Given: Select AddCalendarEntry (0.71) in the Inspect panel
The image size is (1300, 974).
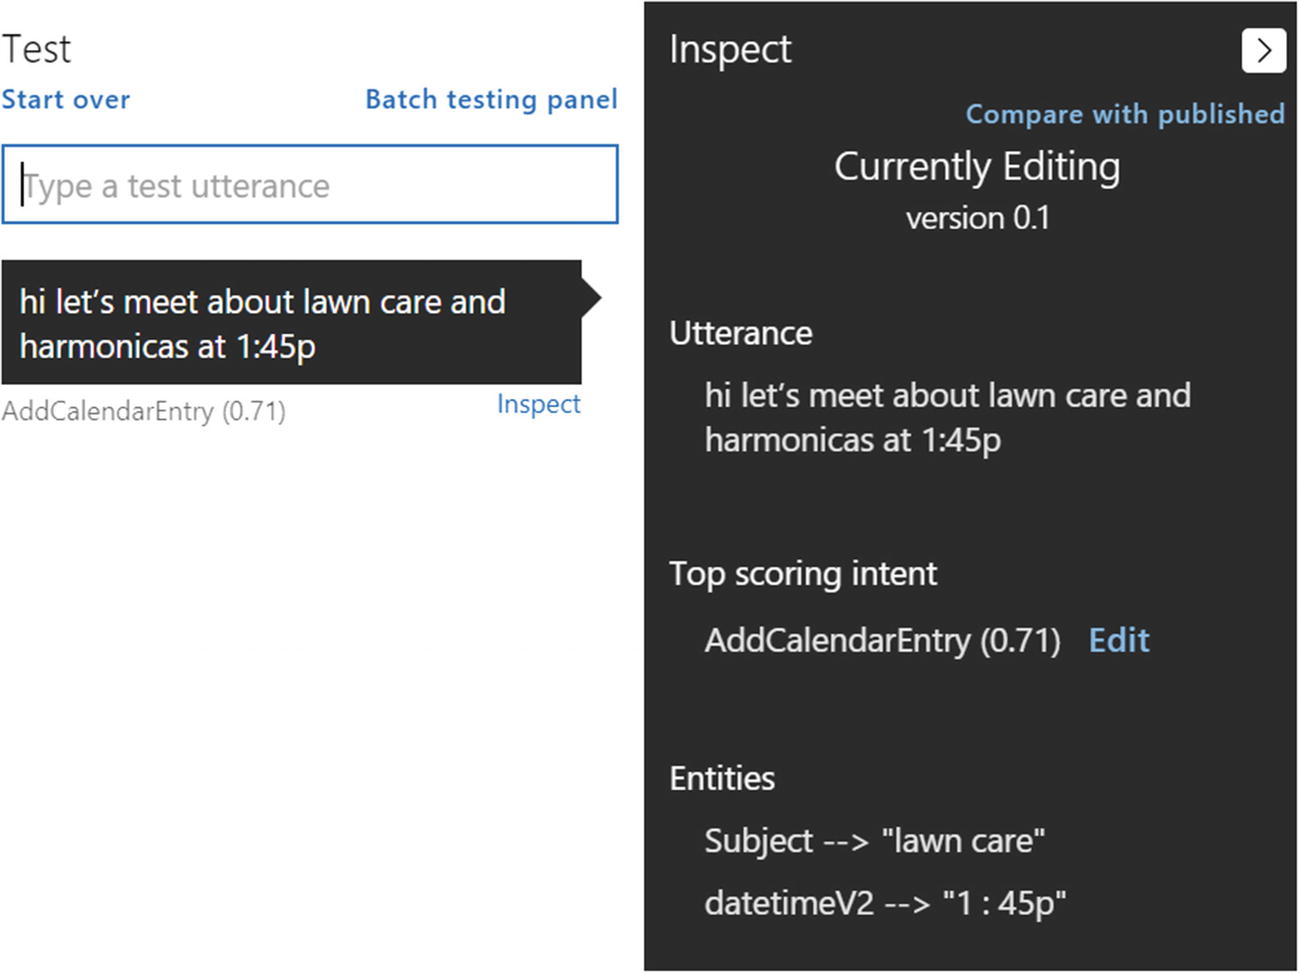Looking at the screenshot, I should (882, 640).
